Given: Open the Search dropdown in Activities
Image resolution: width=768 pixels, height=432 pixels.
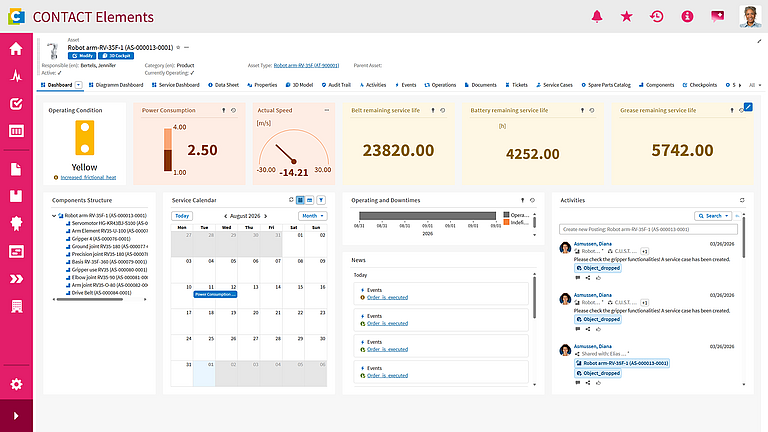Looking at the screenshot, I should coord(713,216).
